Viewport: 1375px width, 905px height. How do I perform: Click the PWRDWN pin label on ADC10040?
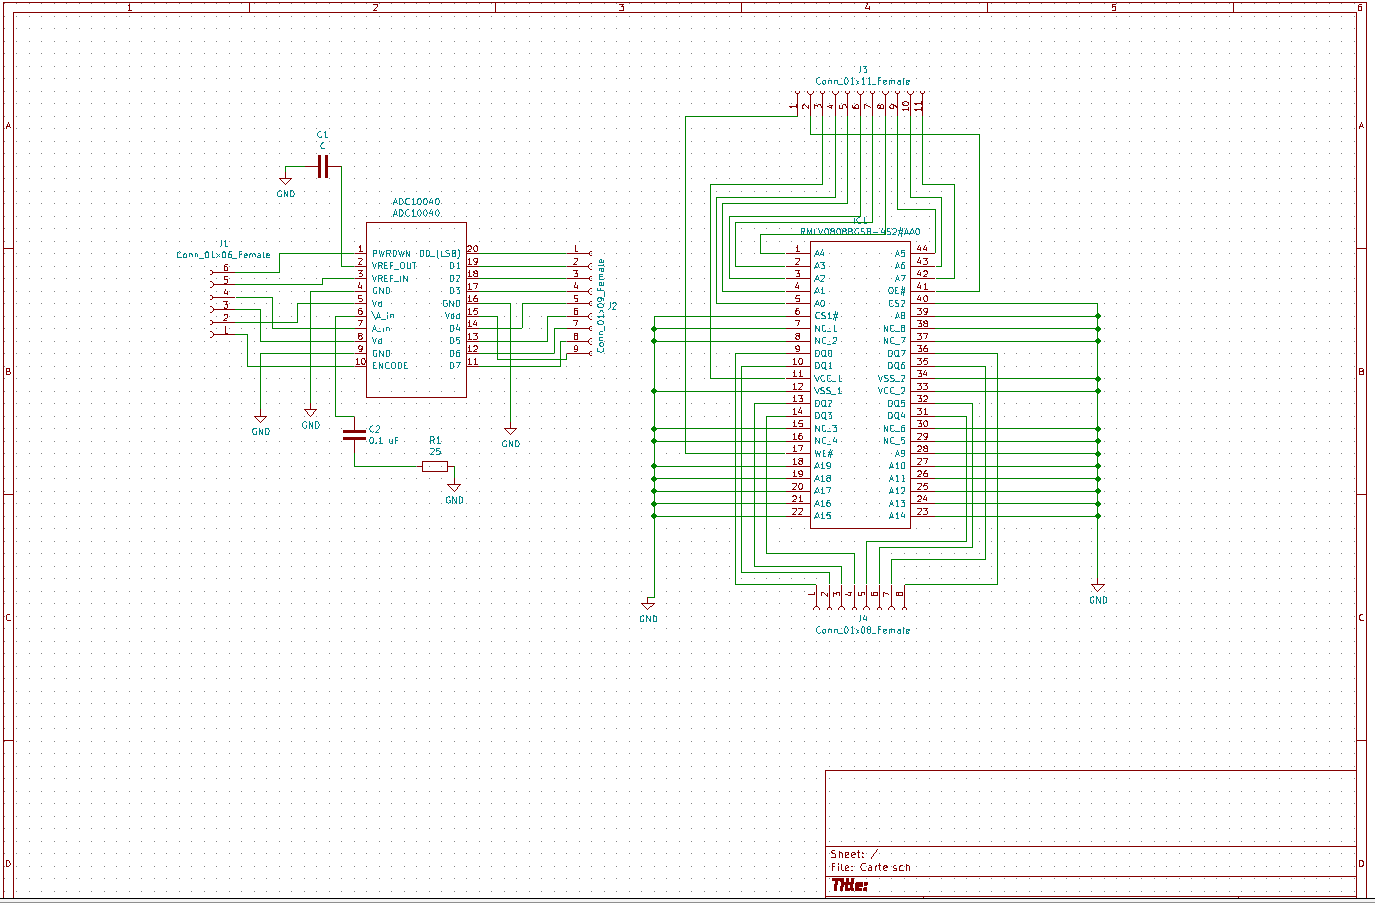click(x=391, y=253)
